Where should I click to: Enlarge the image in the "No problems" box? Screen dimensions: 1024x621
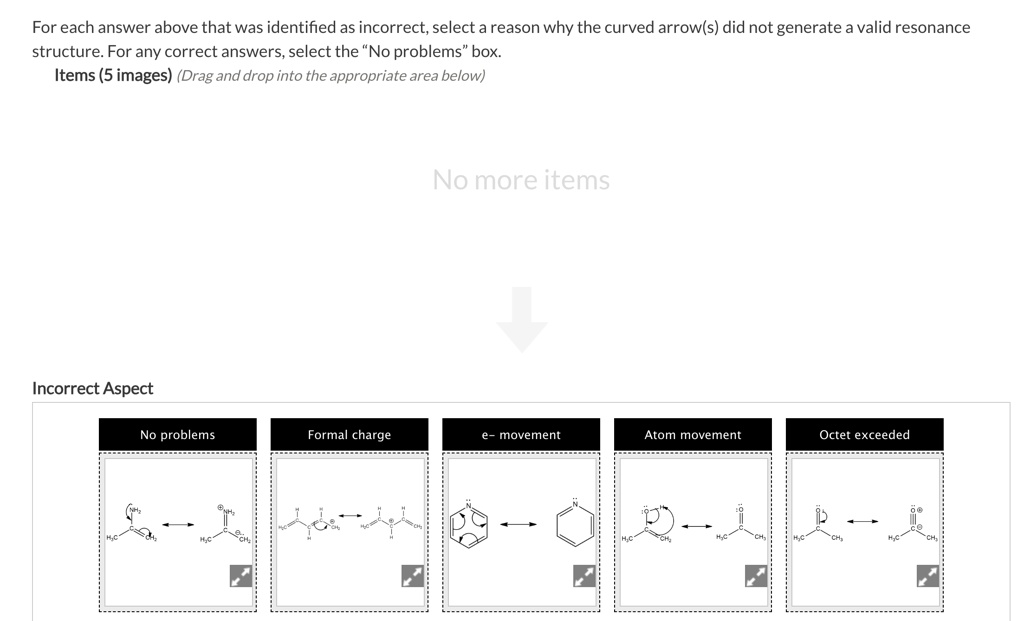click(240, 576)
